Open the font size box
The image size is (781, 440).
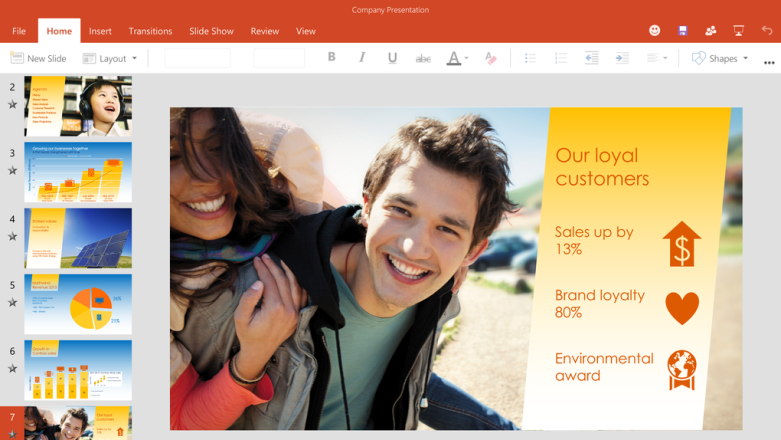(279, 58)
